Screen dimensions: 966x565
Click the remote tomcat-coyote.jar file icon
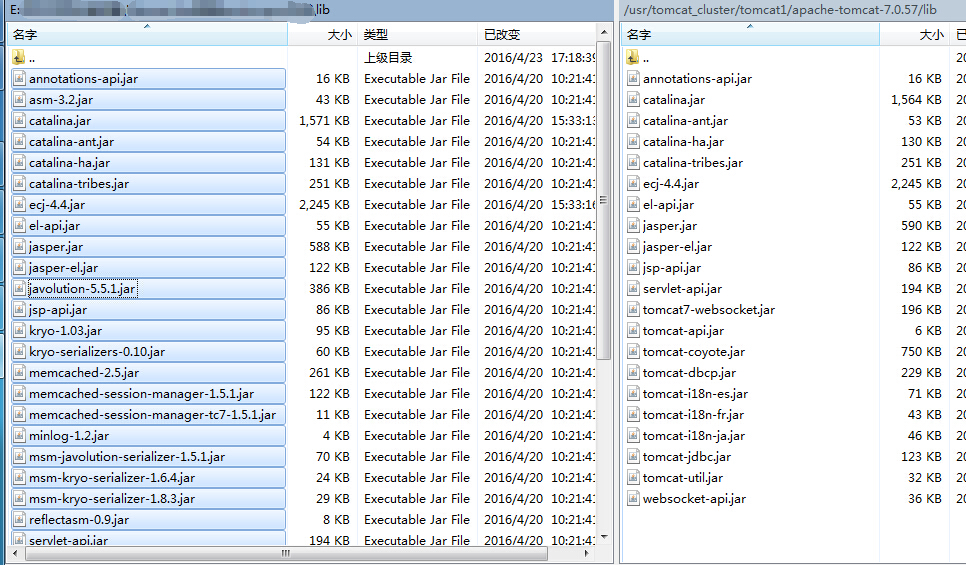(x=633, y=351)
